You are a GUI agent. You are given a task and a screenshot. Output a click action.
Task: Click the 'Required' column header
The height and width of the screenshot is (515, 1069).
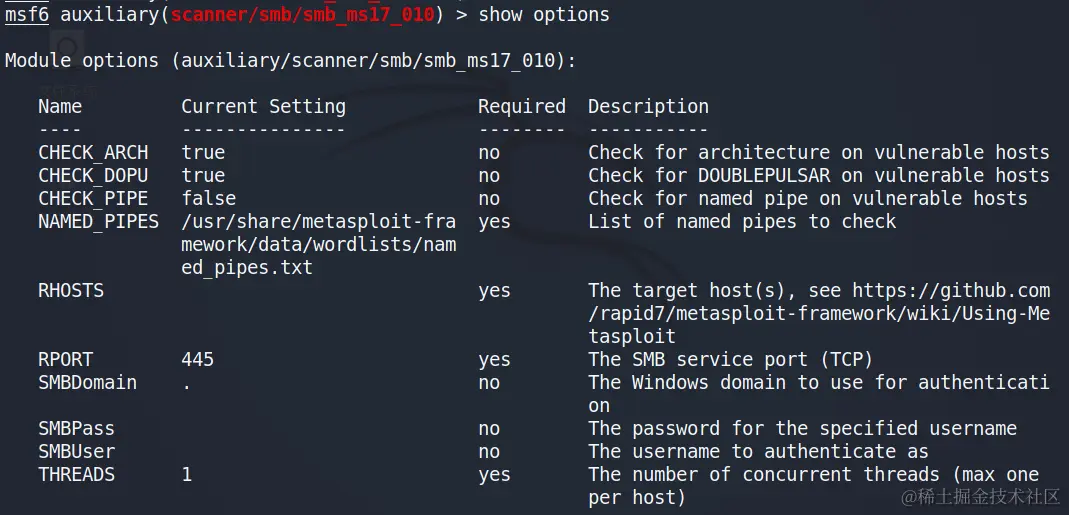point(521,106)
